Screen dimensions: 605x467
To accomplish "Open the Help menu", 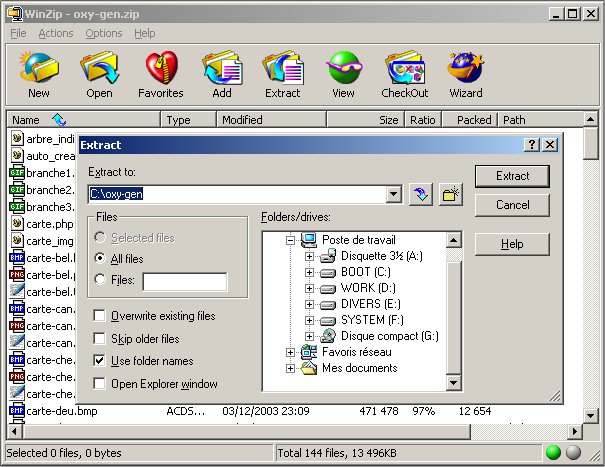I will click(145, 34).
